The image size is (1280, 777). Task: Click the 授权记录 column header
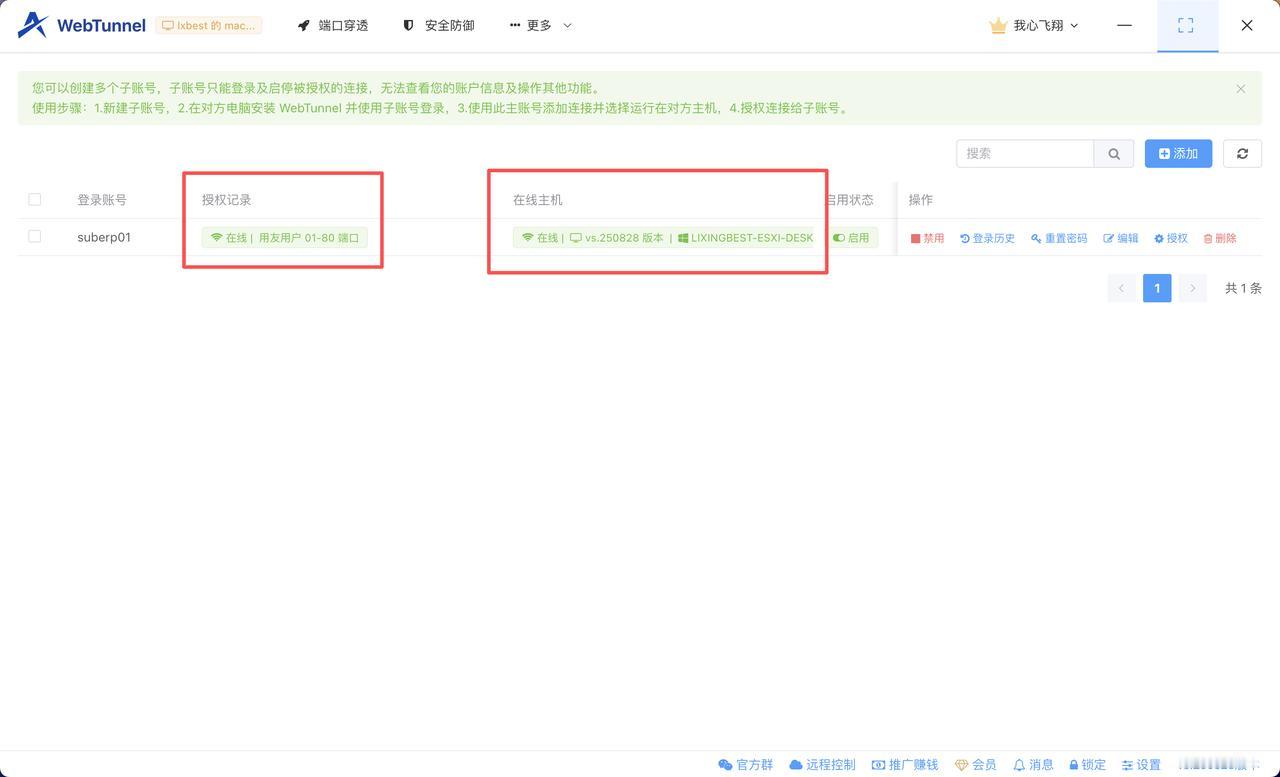pyautogui.click(x=227, y=200)
